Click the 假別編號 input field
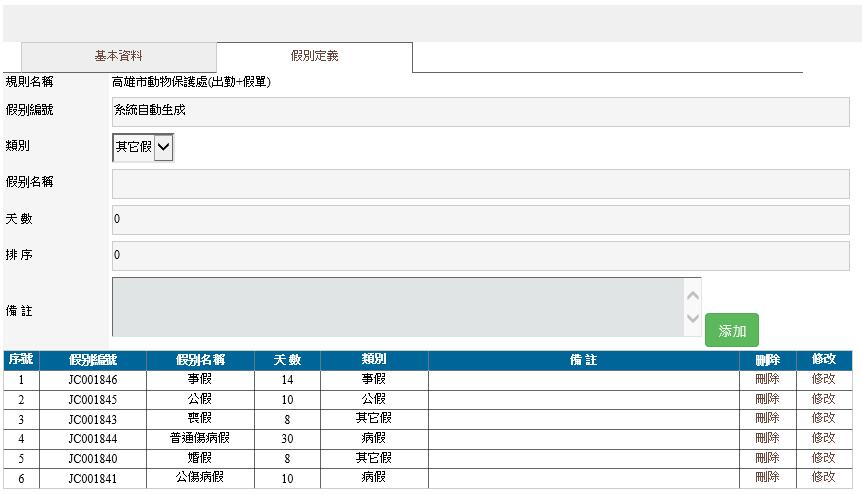This screenshot has width=862, height=495. (480, 112)
